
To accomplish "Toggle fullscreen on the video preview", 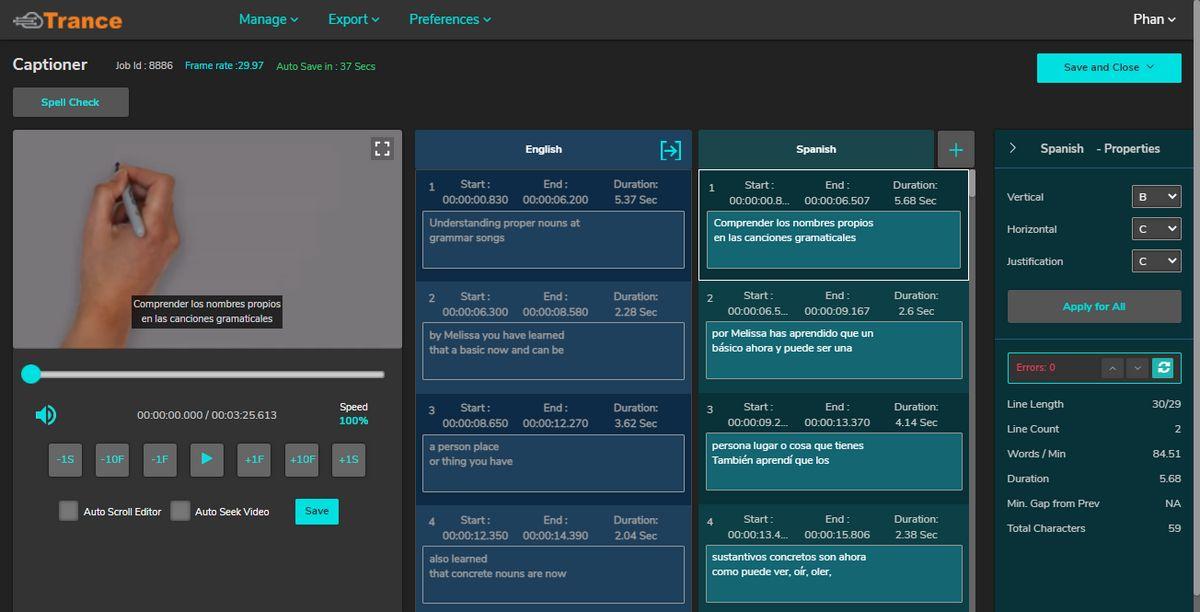I will click(x=381, y=149).
